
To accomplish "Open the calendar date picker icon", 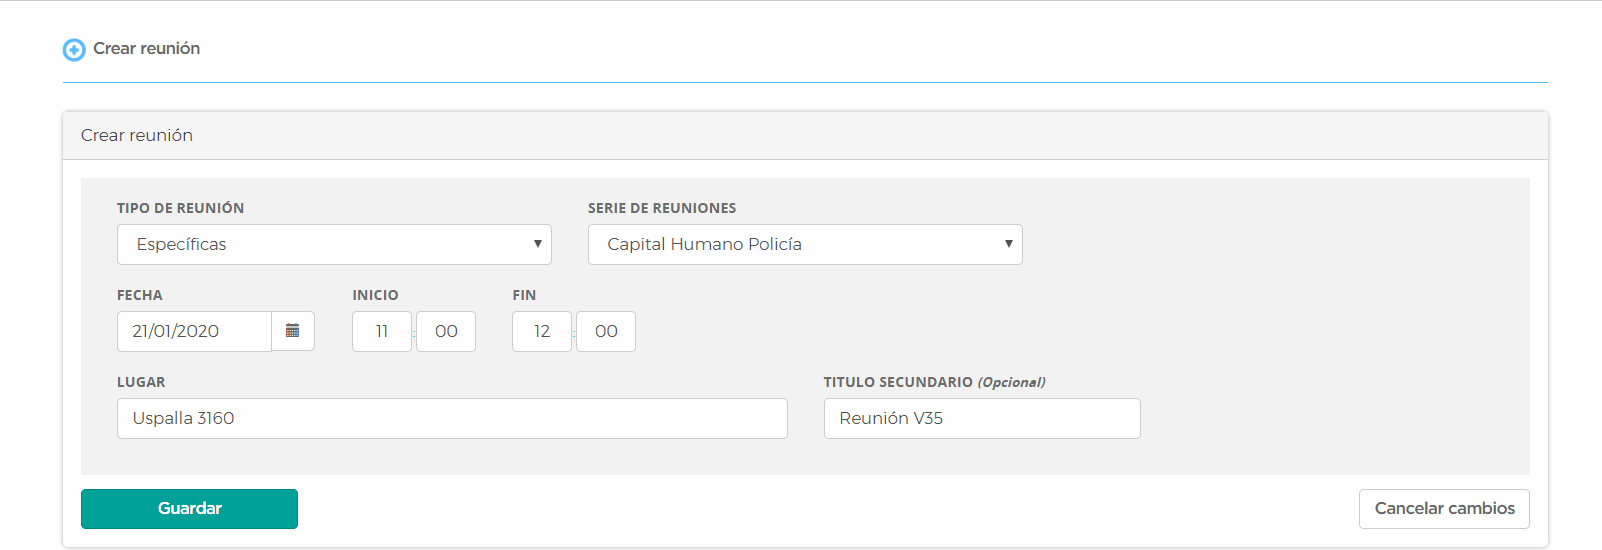I will [293, 331].
